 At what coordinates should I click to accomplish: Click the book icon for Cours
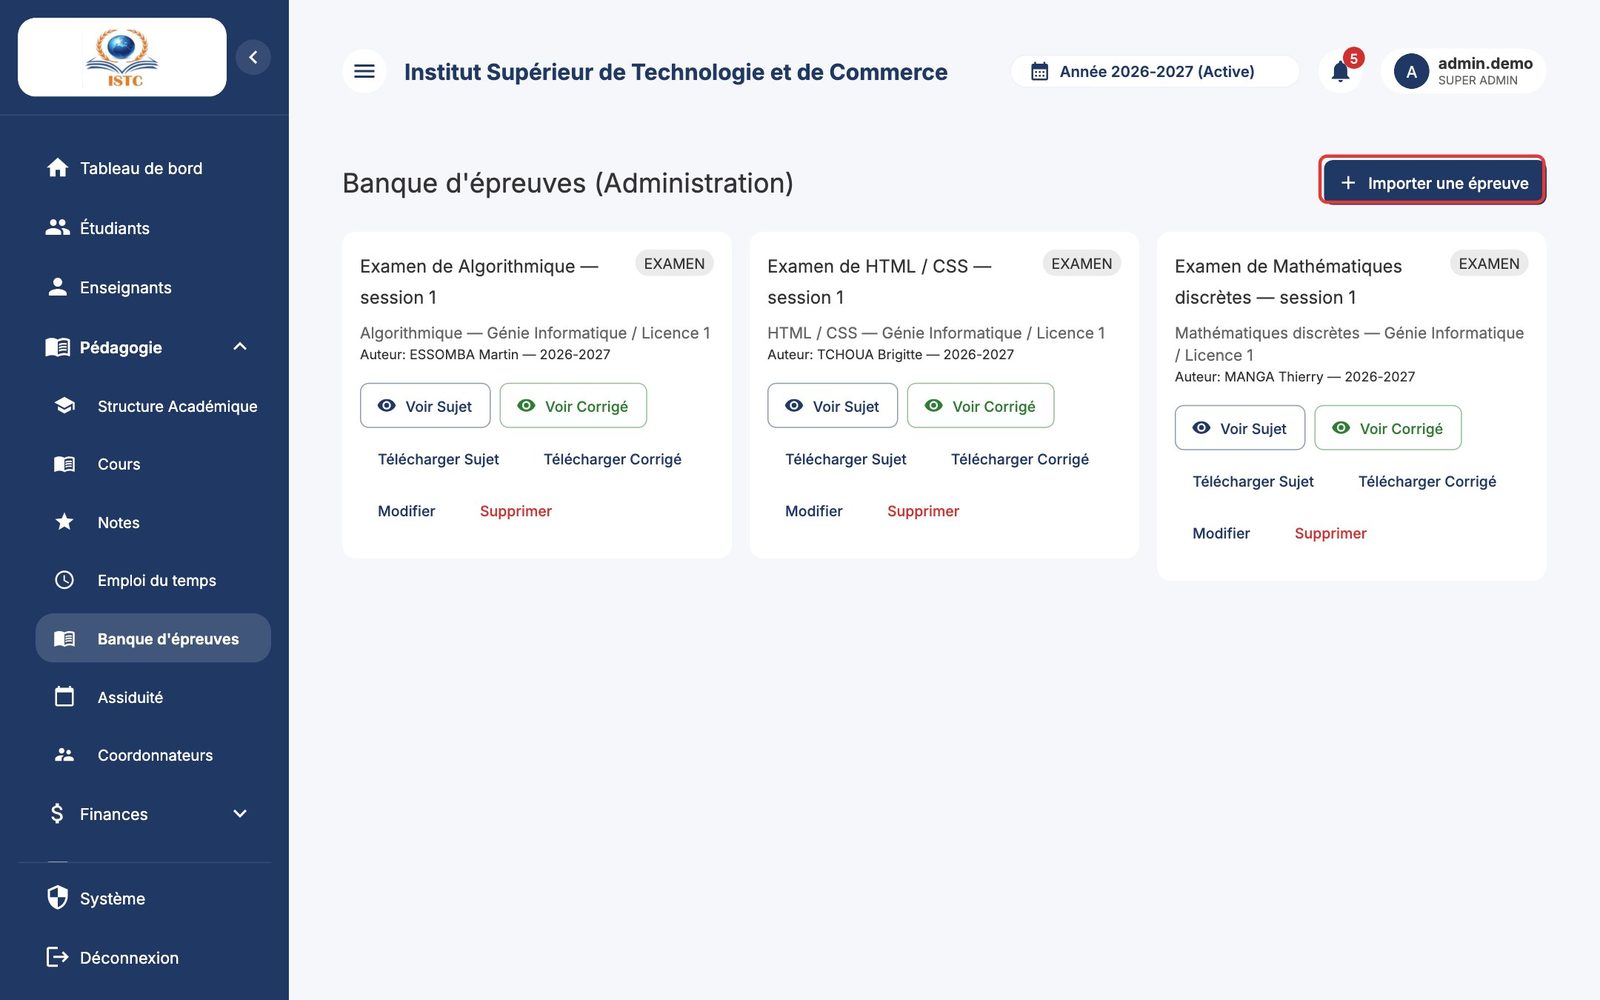click(x=64, y=464)
